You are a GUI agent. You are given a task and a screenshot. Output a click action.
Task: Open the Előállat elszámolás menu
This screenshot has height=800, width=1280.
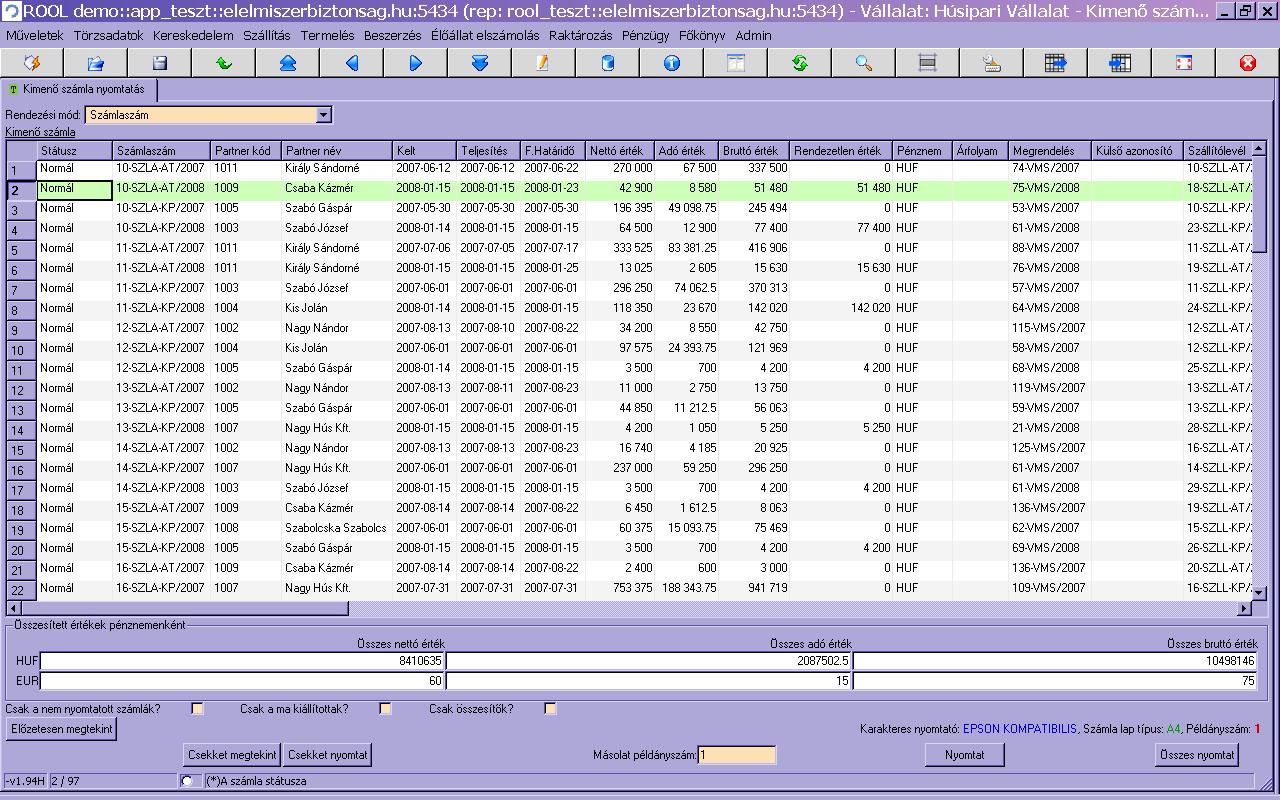click(485, 35)
